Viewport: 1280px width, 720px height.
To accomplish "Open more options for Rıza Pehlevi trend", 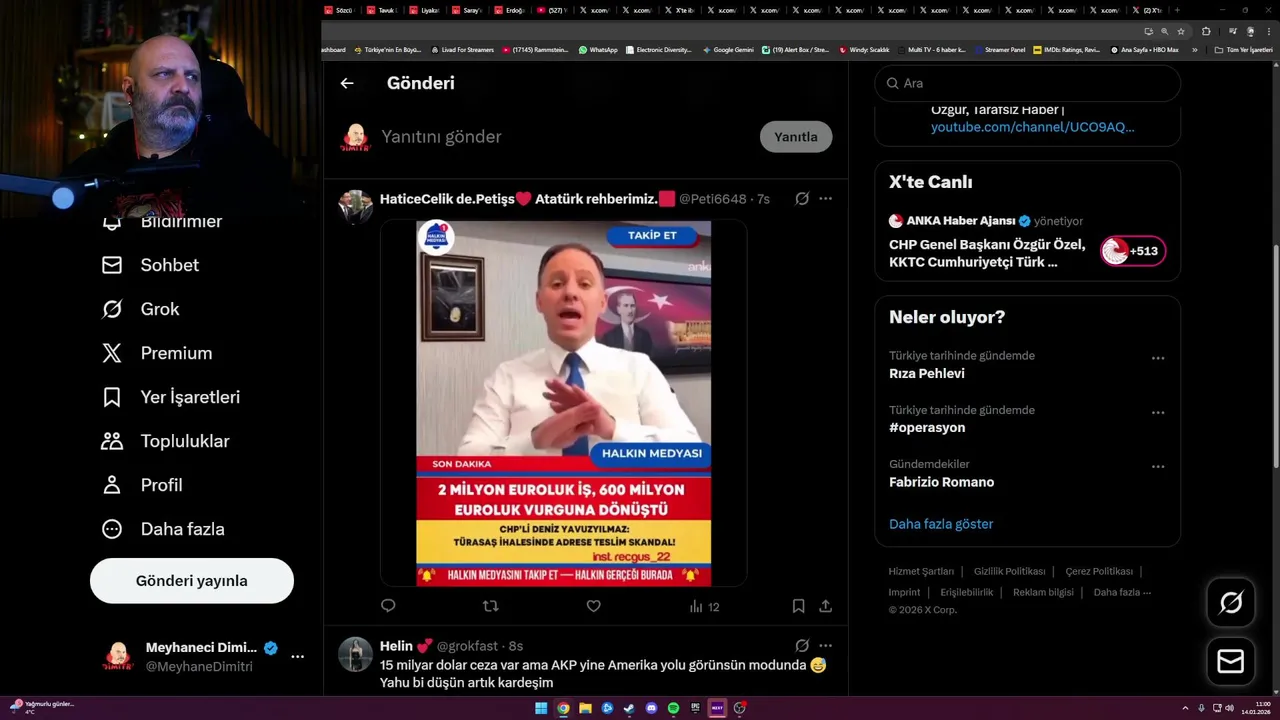I will click(x=1158, y=358).
